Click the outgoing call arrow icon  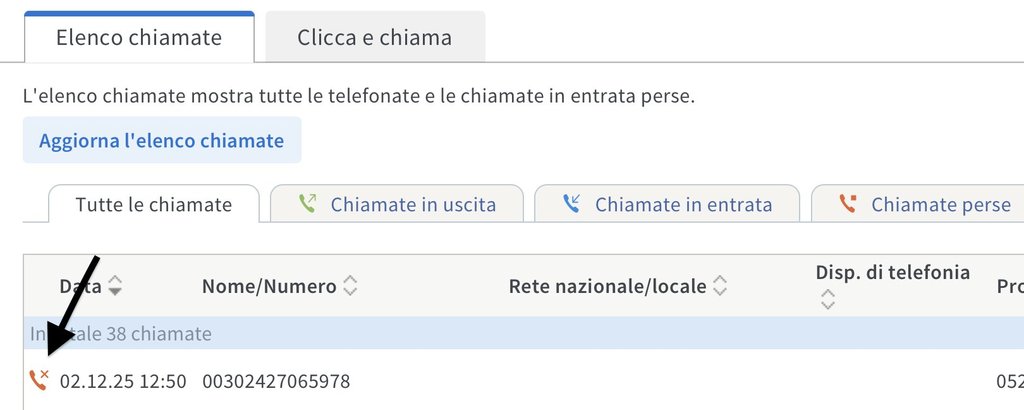point(308,204)
